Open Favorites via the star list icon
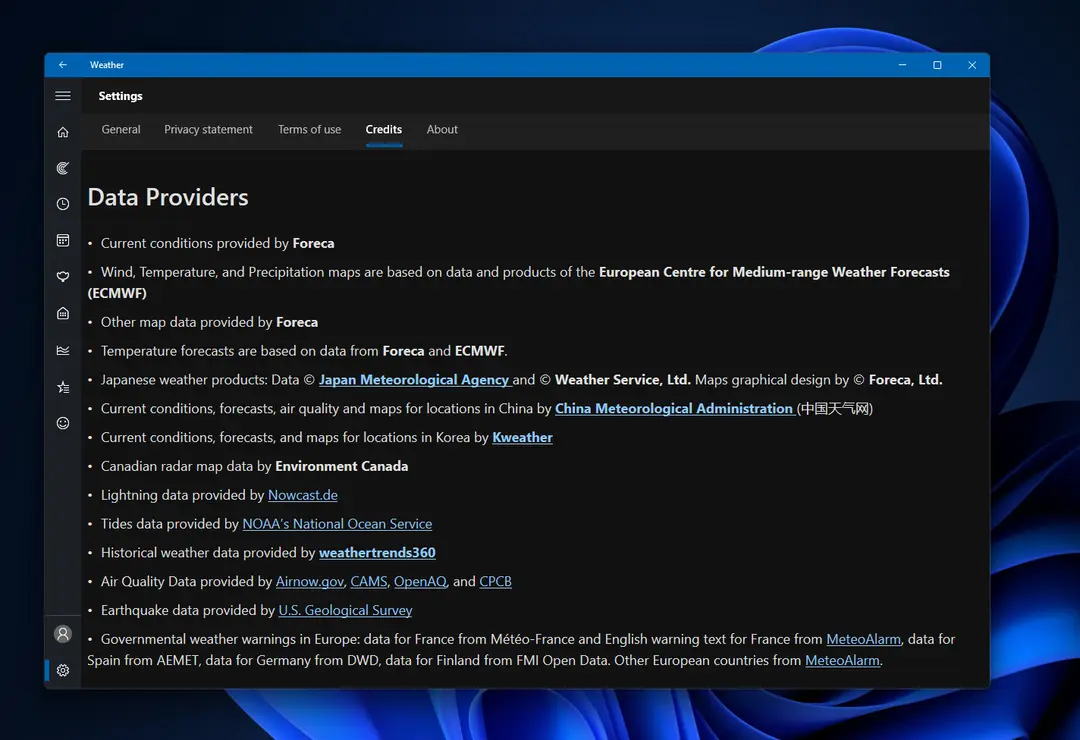Viewport: 1080px width, 740px height. [x=63, y=387]
